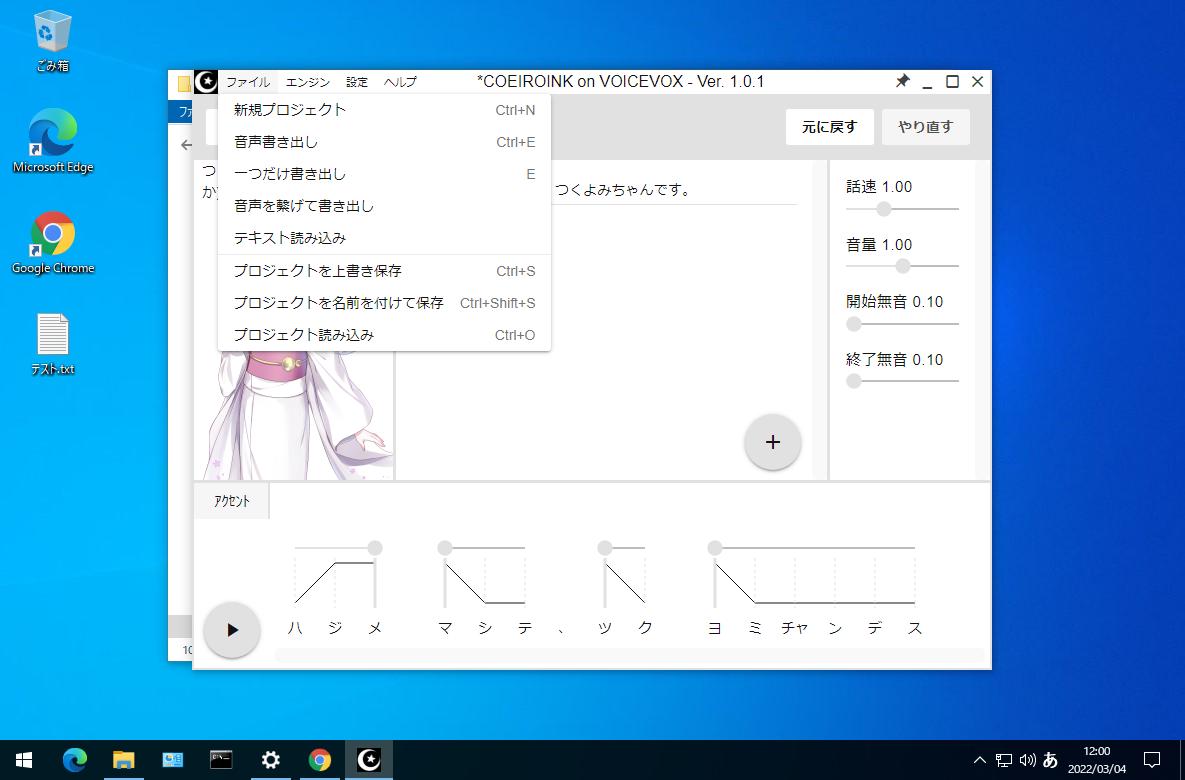
Task: Click the mora ヨ in accent panel
Action: (715, 628)
